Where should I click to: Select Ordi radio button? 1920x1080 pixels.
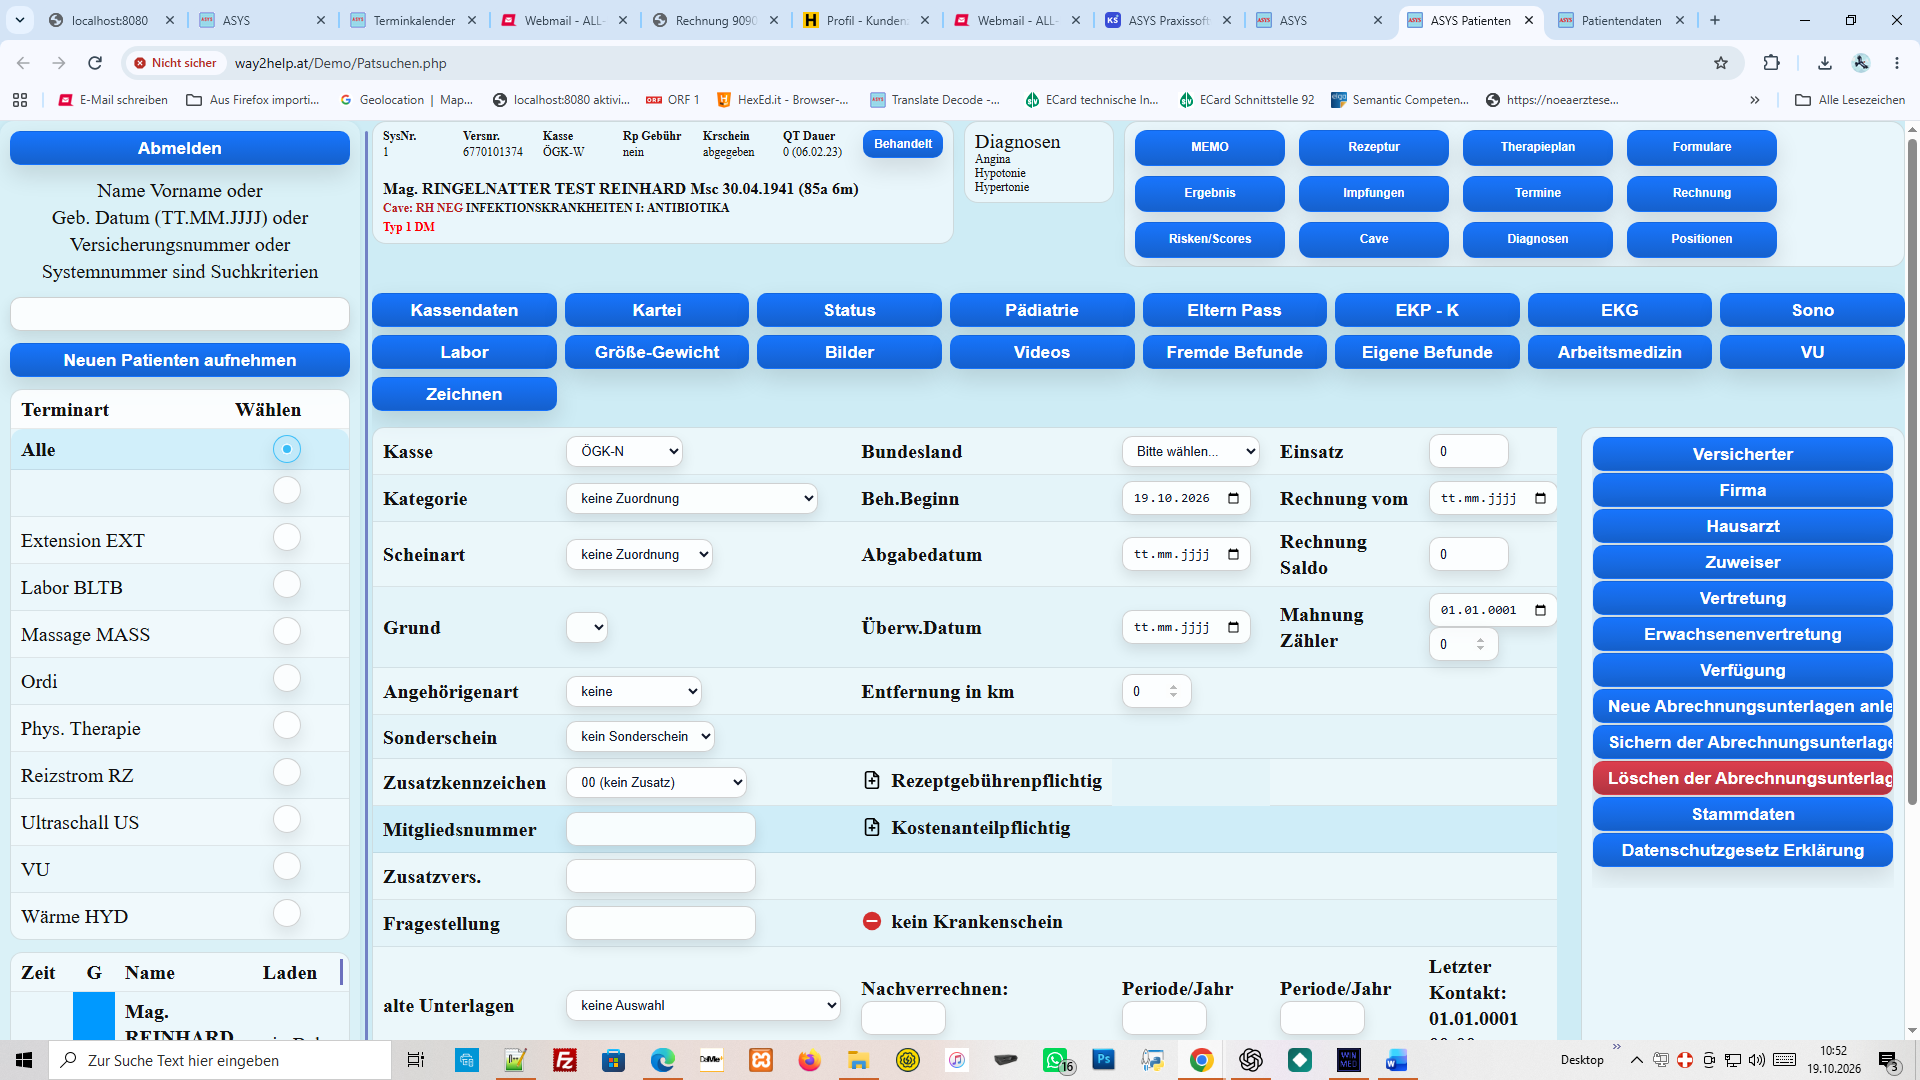(x=287, y=679)
